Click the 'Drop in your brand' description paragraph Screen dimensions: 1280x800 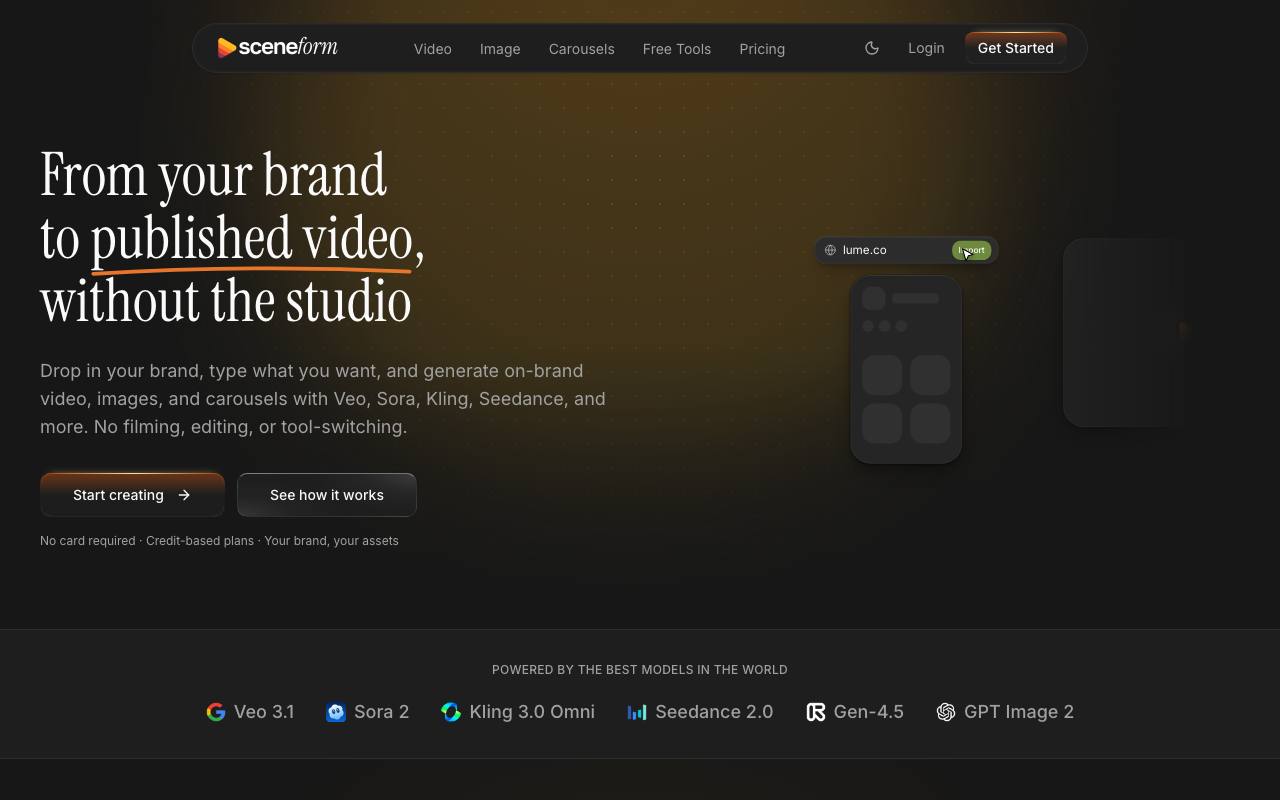[323, 399]
